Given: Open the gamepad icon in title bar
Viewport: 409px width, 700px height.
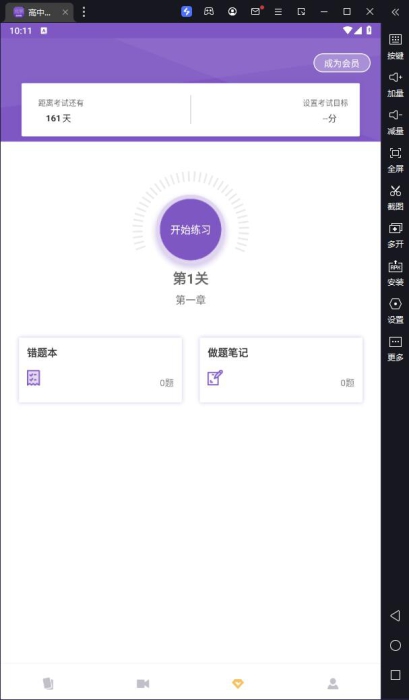Looking at the screenshot, I should (x=209, y=12).
